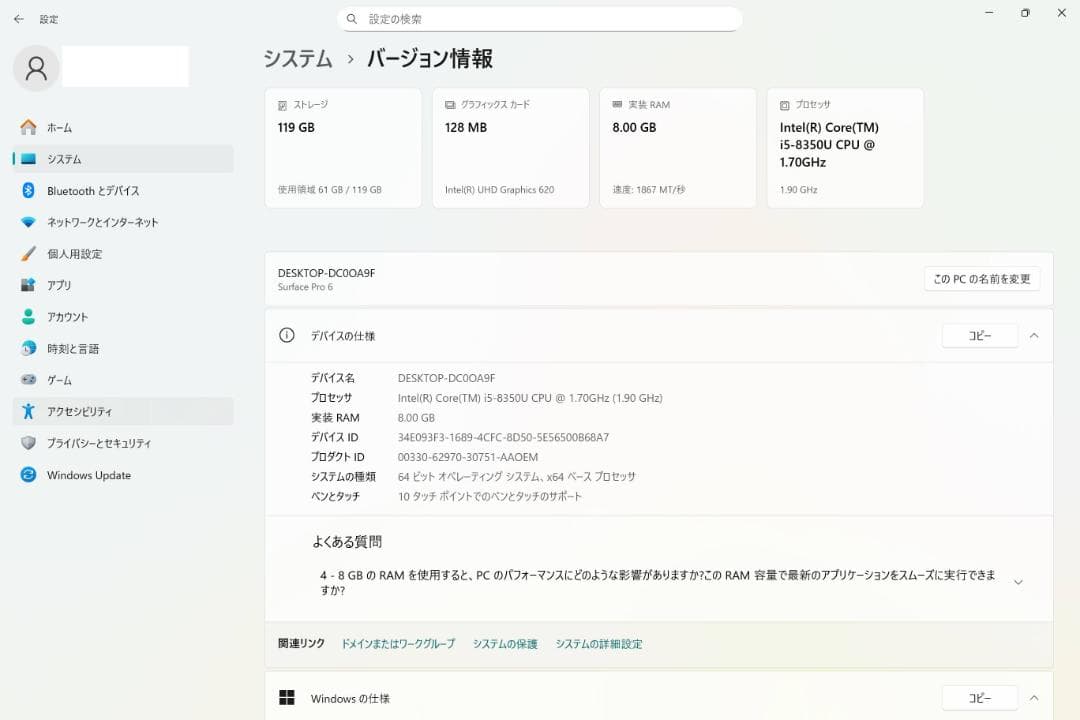Viewport: 1080px width, 720px height.
Task: Open the 個人用設定 personalization icon
Action: (x=30, y=254)
